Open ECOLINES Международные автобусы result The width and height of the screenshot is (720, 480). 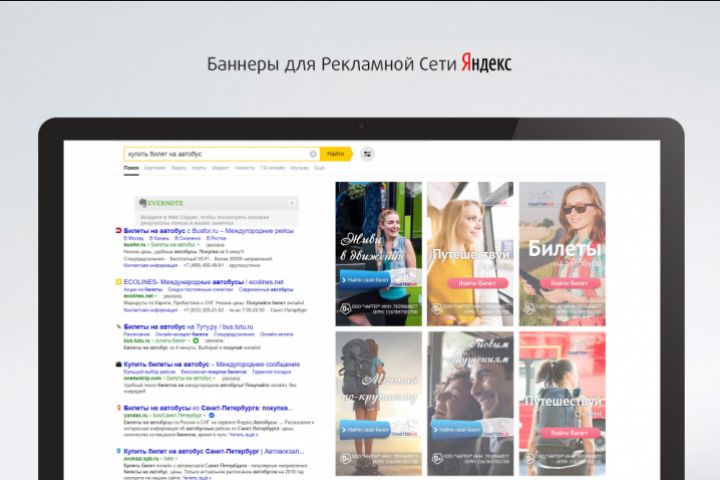pyautogui.click(x=203, y=282)
